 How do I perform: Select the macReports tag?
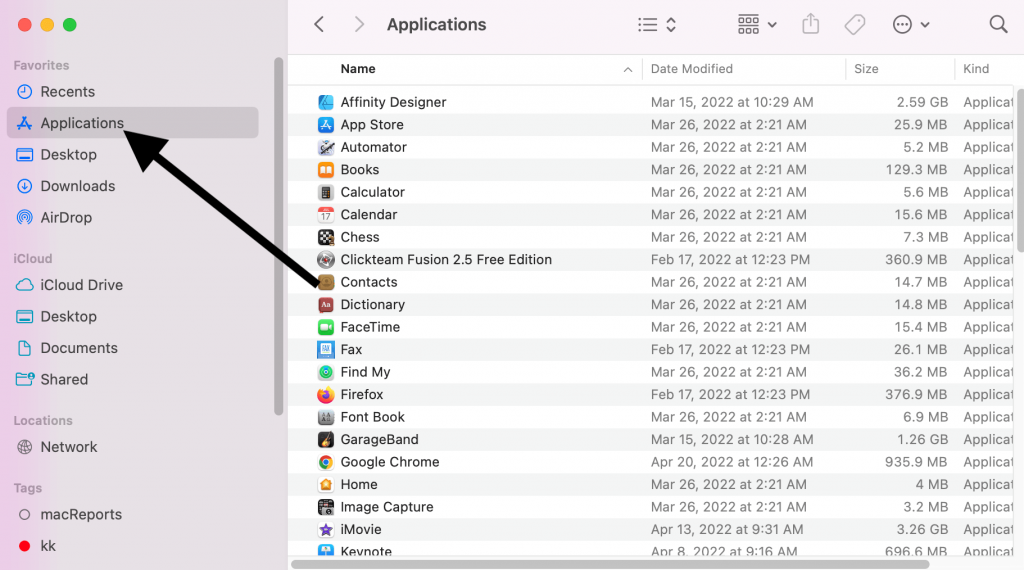(x=133, y=515)
